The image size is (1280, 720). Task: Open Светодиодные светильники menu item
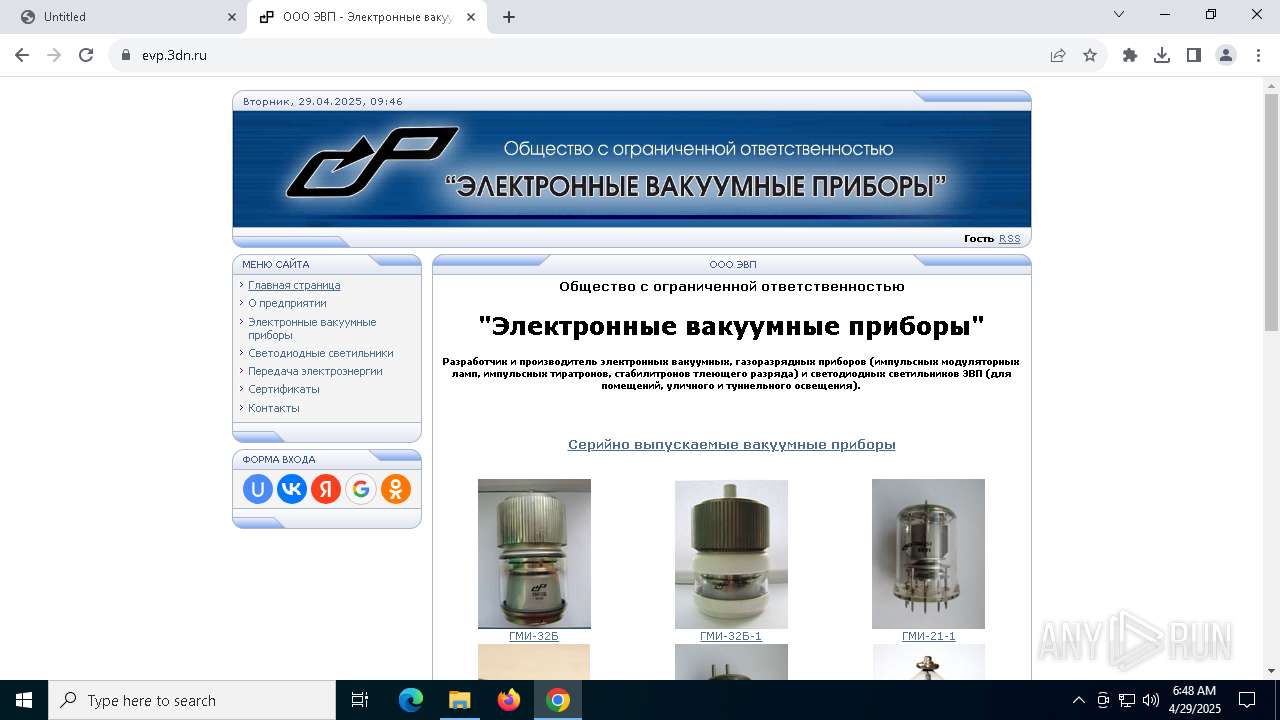coord(320,353)
